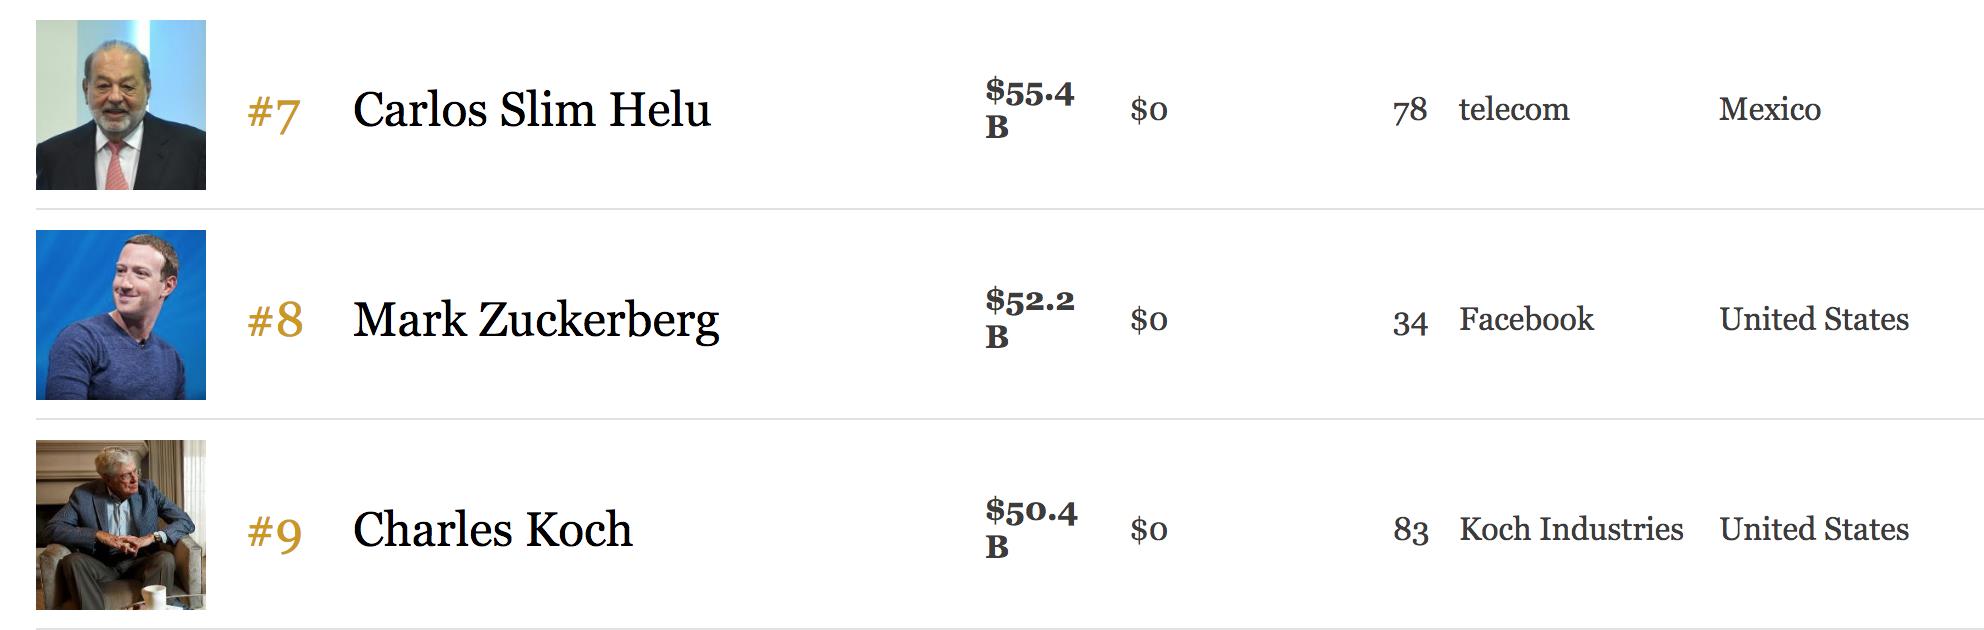Screen dimensions: 1984x630
Task: Open Charles Koch's profile name link
Action: [x=493, y=530]
